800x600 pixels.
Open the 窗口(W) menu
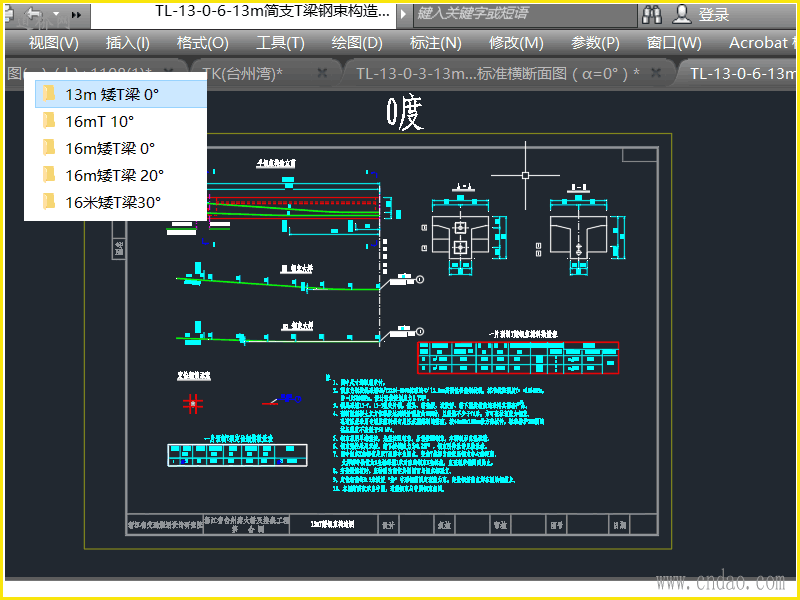tap(674, 43)
